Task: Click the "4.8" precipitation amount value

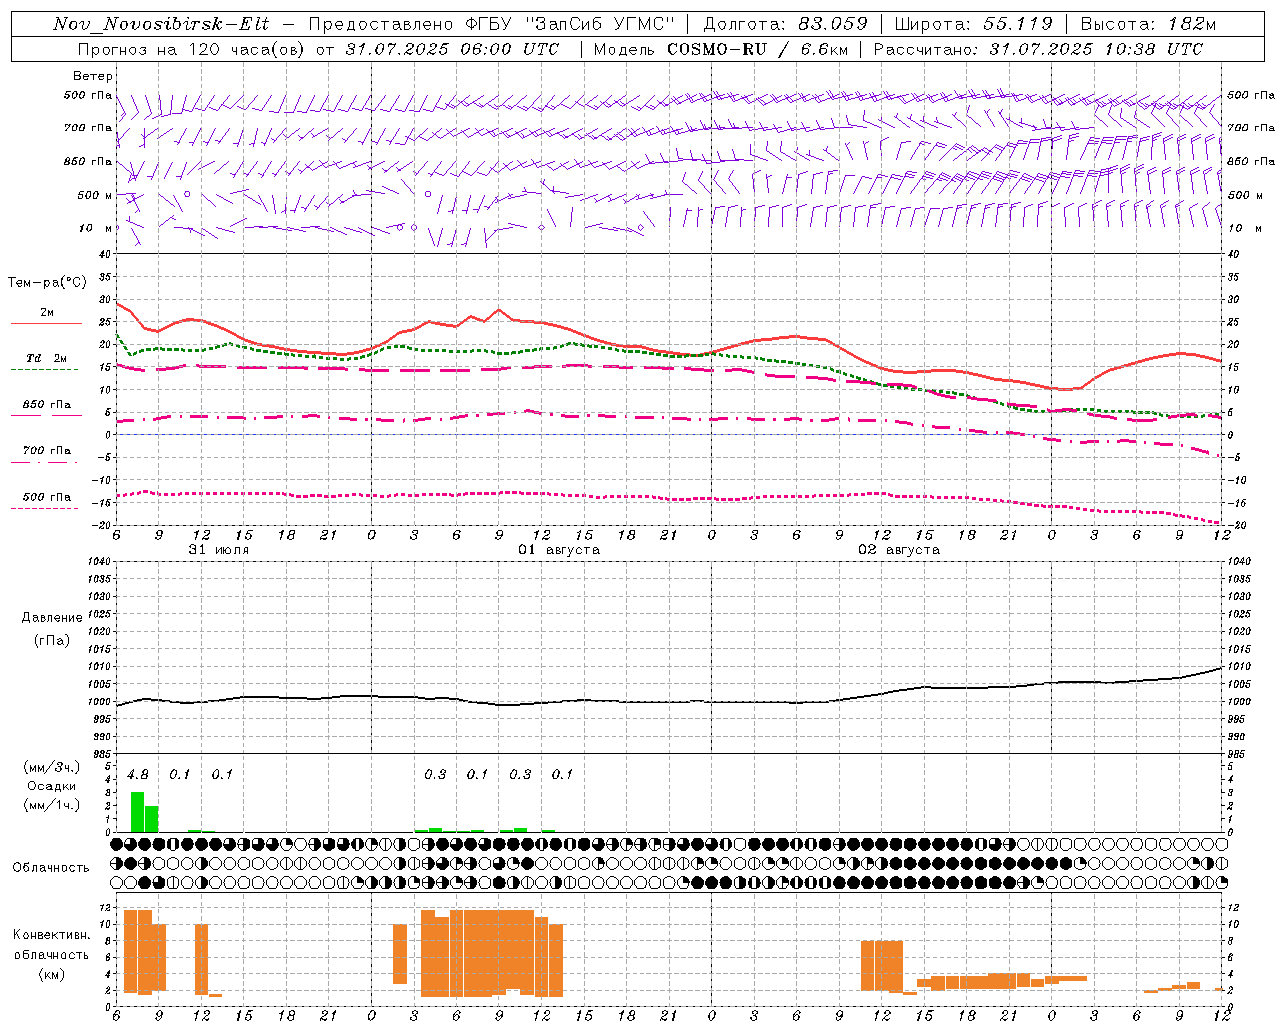Action: (x=138, y=775)
